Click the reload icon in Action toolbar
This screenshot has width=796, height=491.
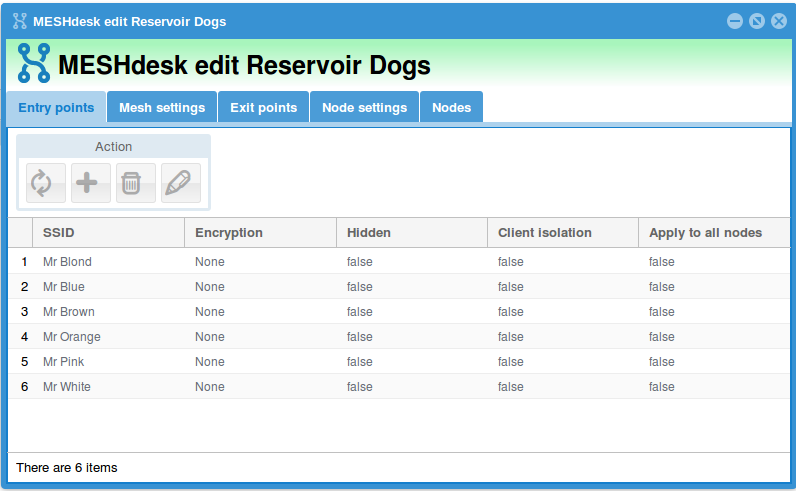click(46, 183)
